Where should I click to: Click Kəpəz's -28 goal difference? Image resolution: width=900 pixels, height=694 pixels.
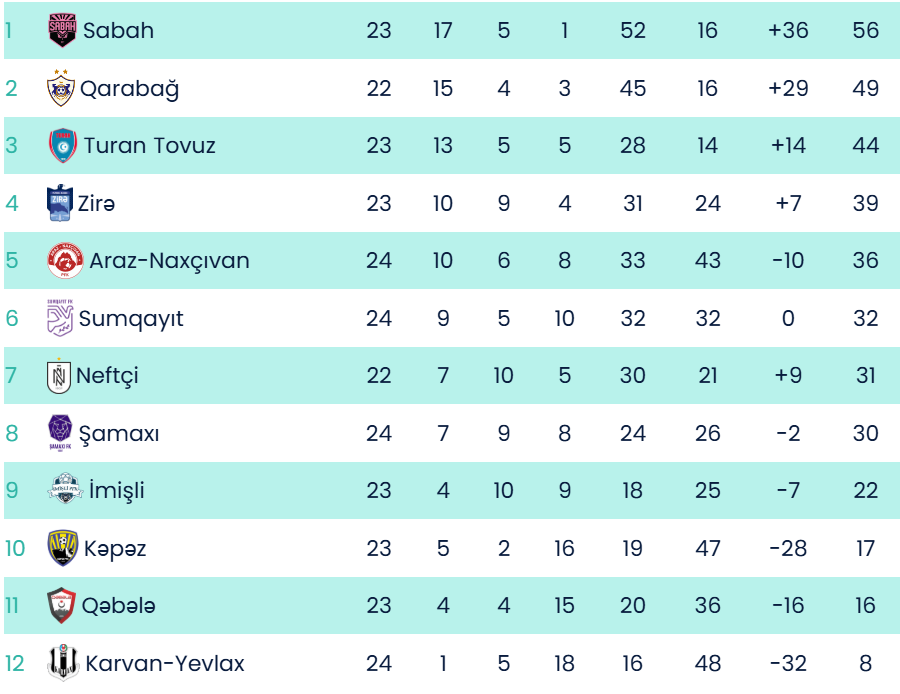788,548
